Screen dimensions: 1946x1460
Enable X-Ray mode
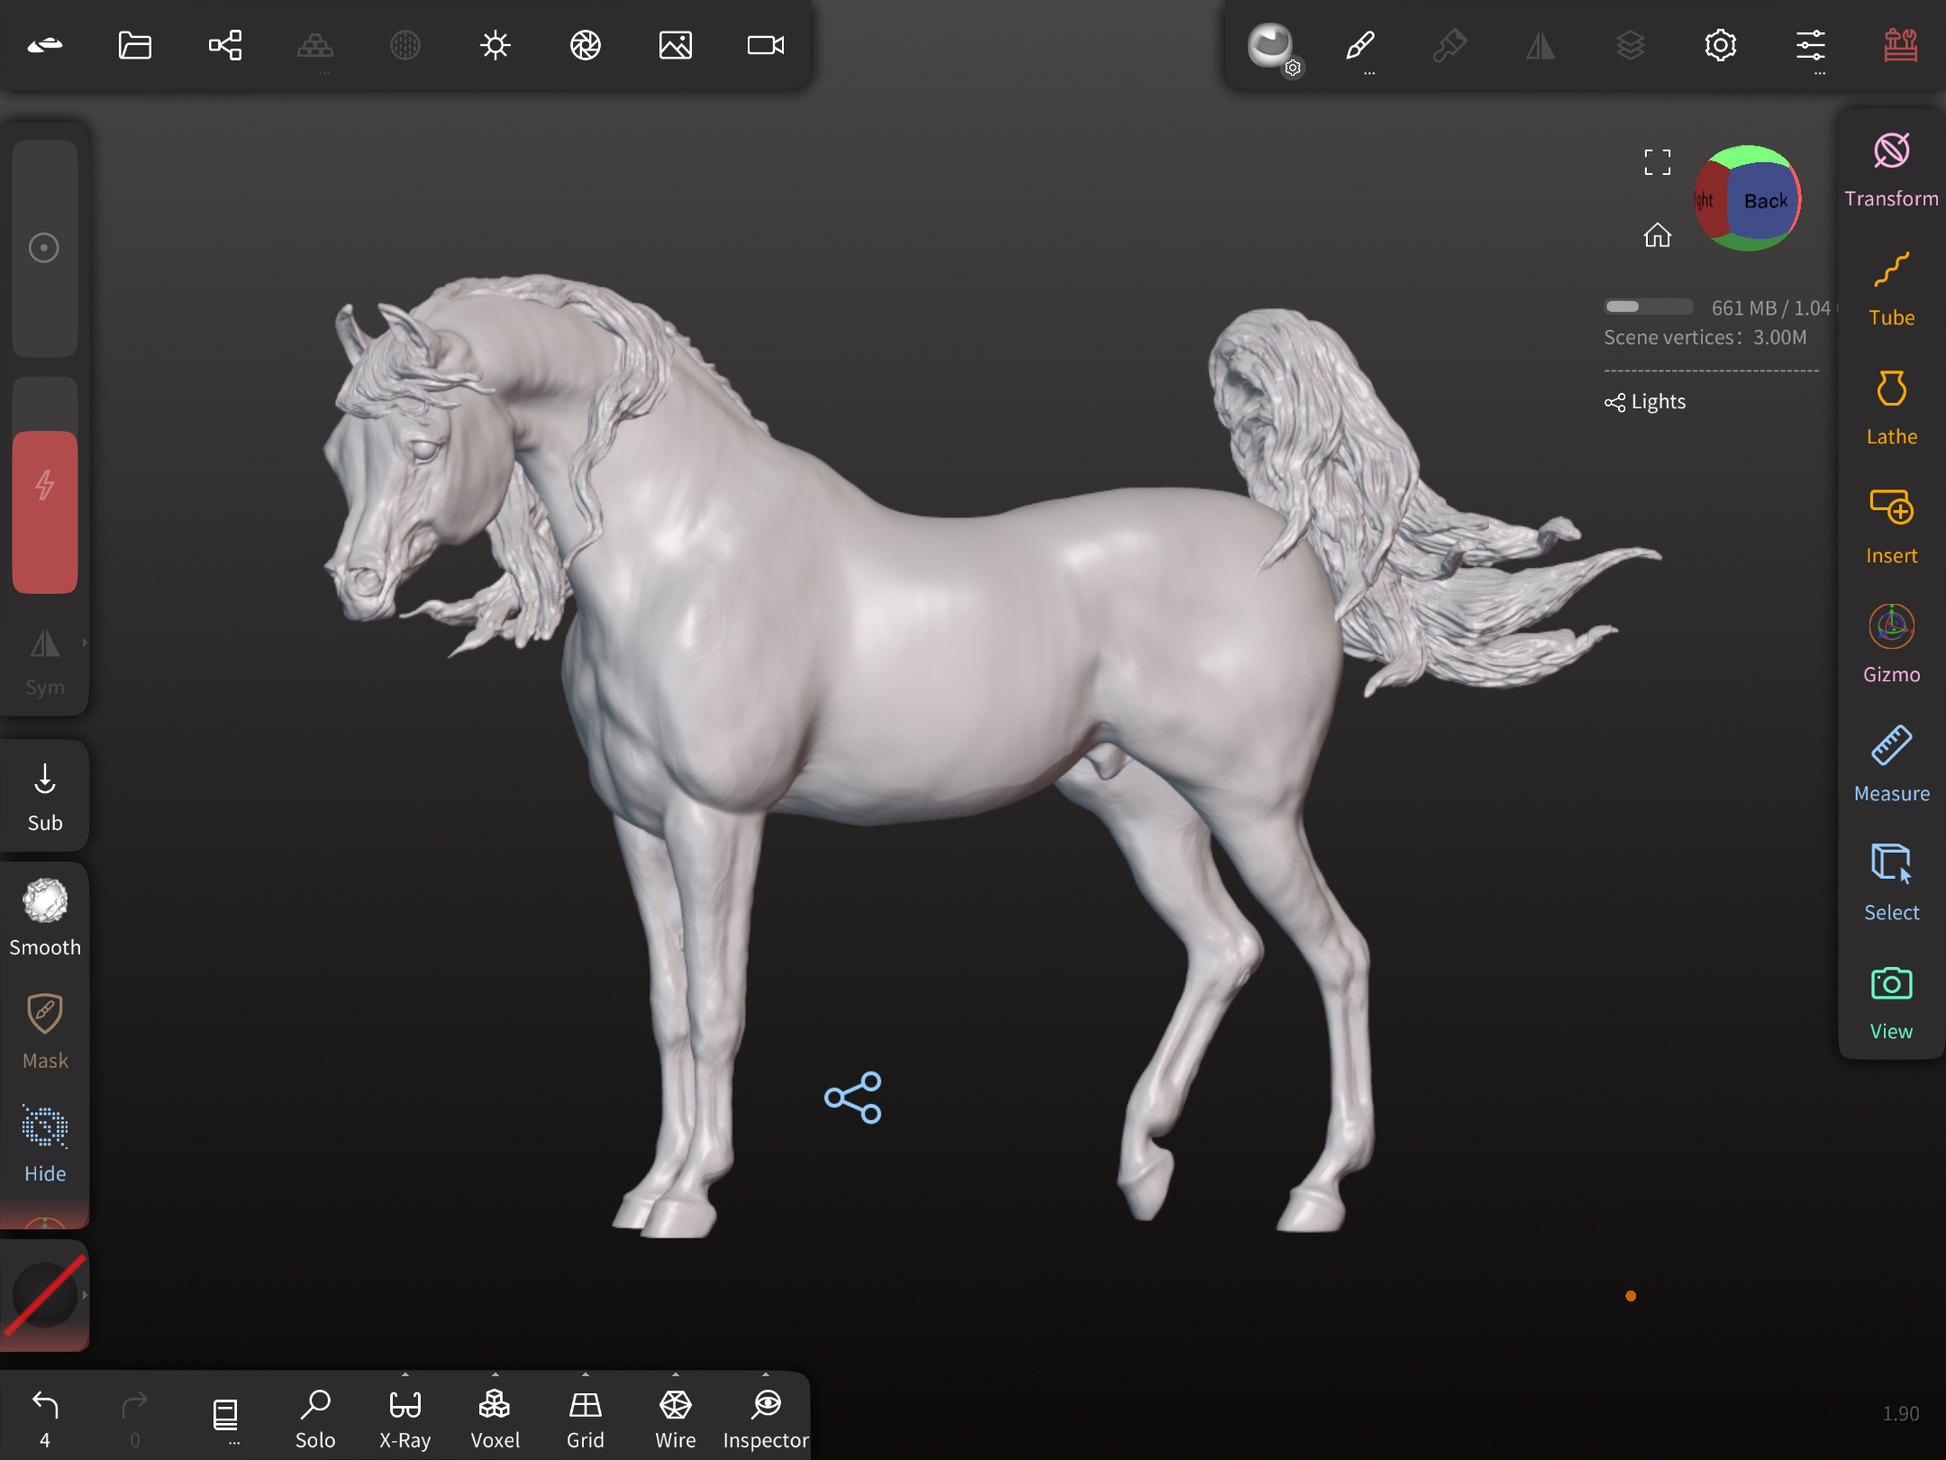click(x=405, y=1417)
